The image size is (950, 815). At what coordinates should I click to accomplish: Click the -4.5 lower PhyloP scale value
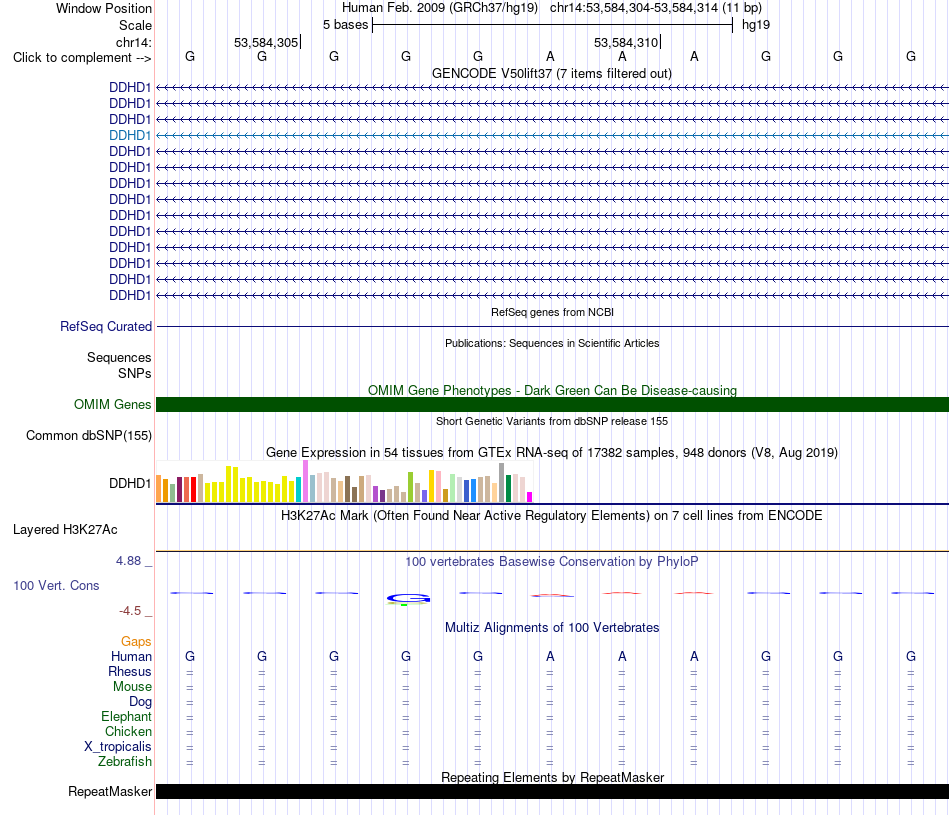coord(130,611)
